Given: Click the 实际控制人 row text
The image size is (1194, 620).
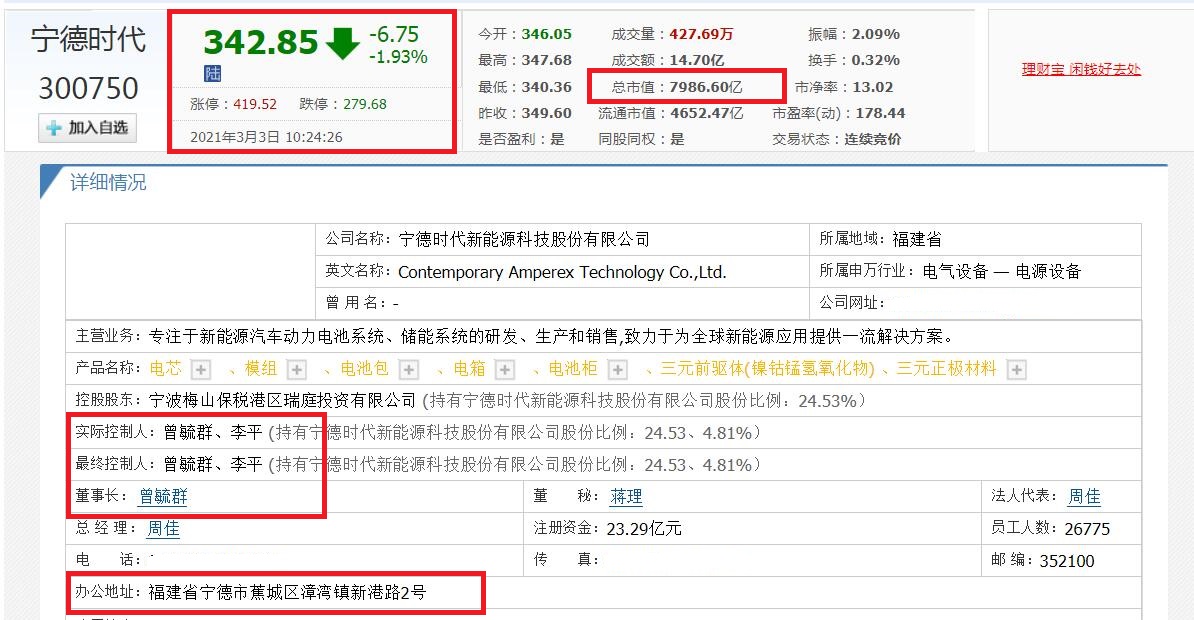Looking at the screenshot, I should click(418, 433).
